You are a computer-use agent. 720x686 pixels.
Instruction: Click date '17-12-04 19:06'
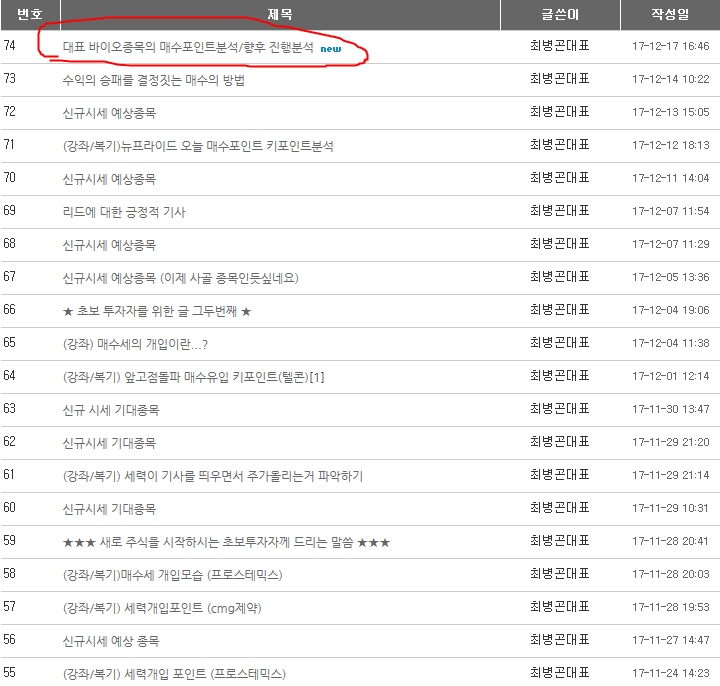[x=670, y=310]
